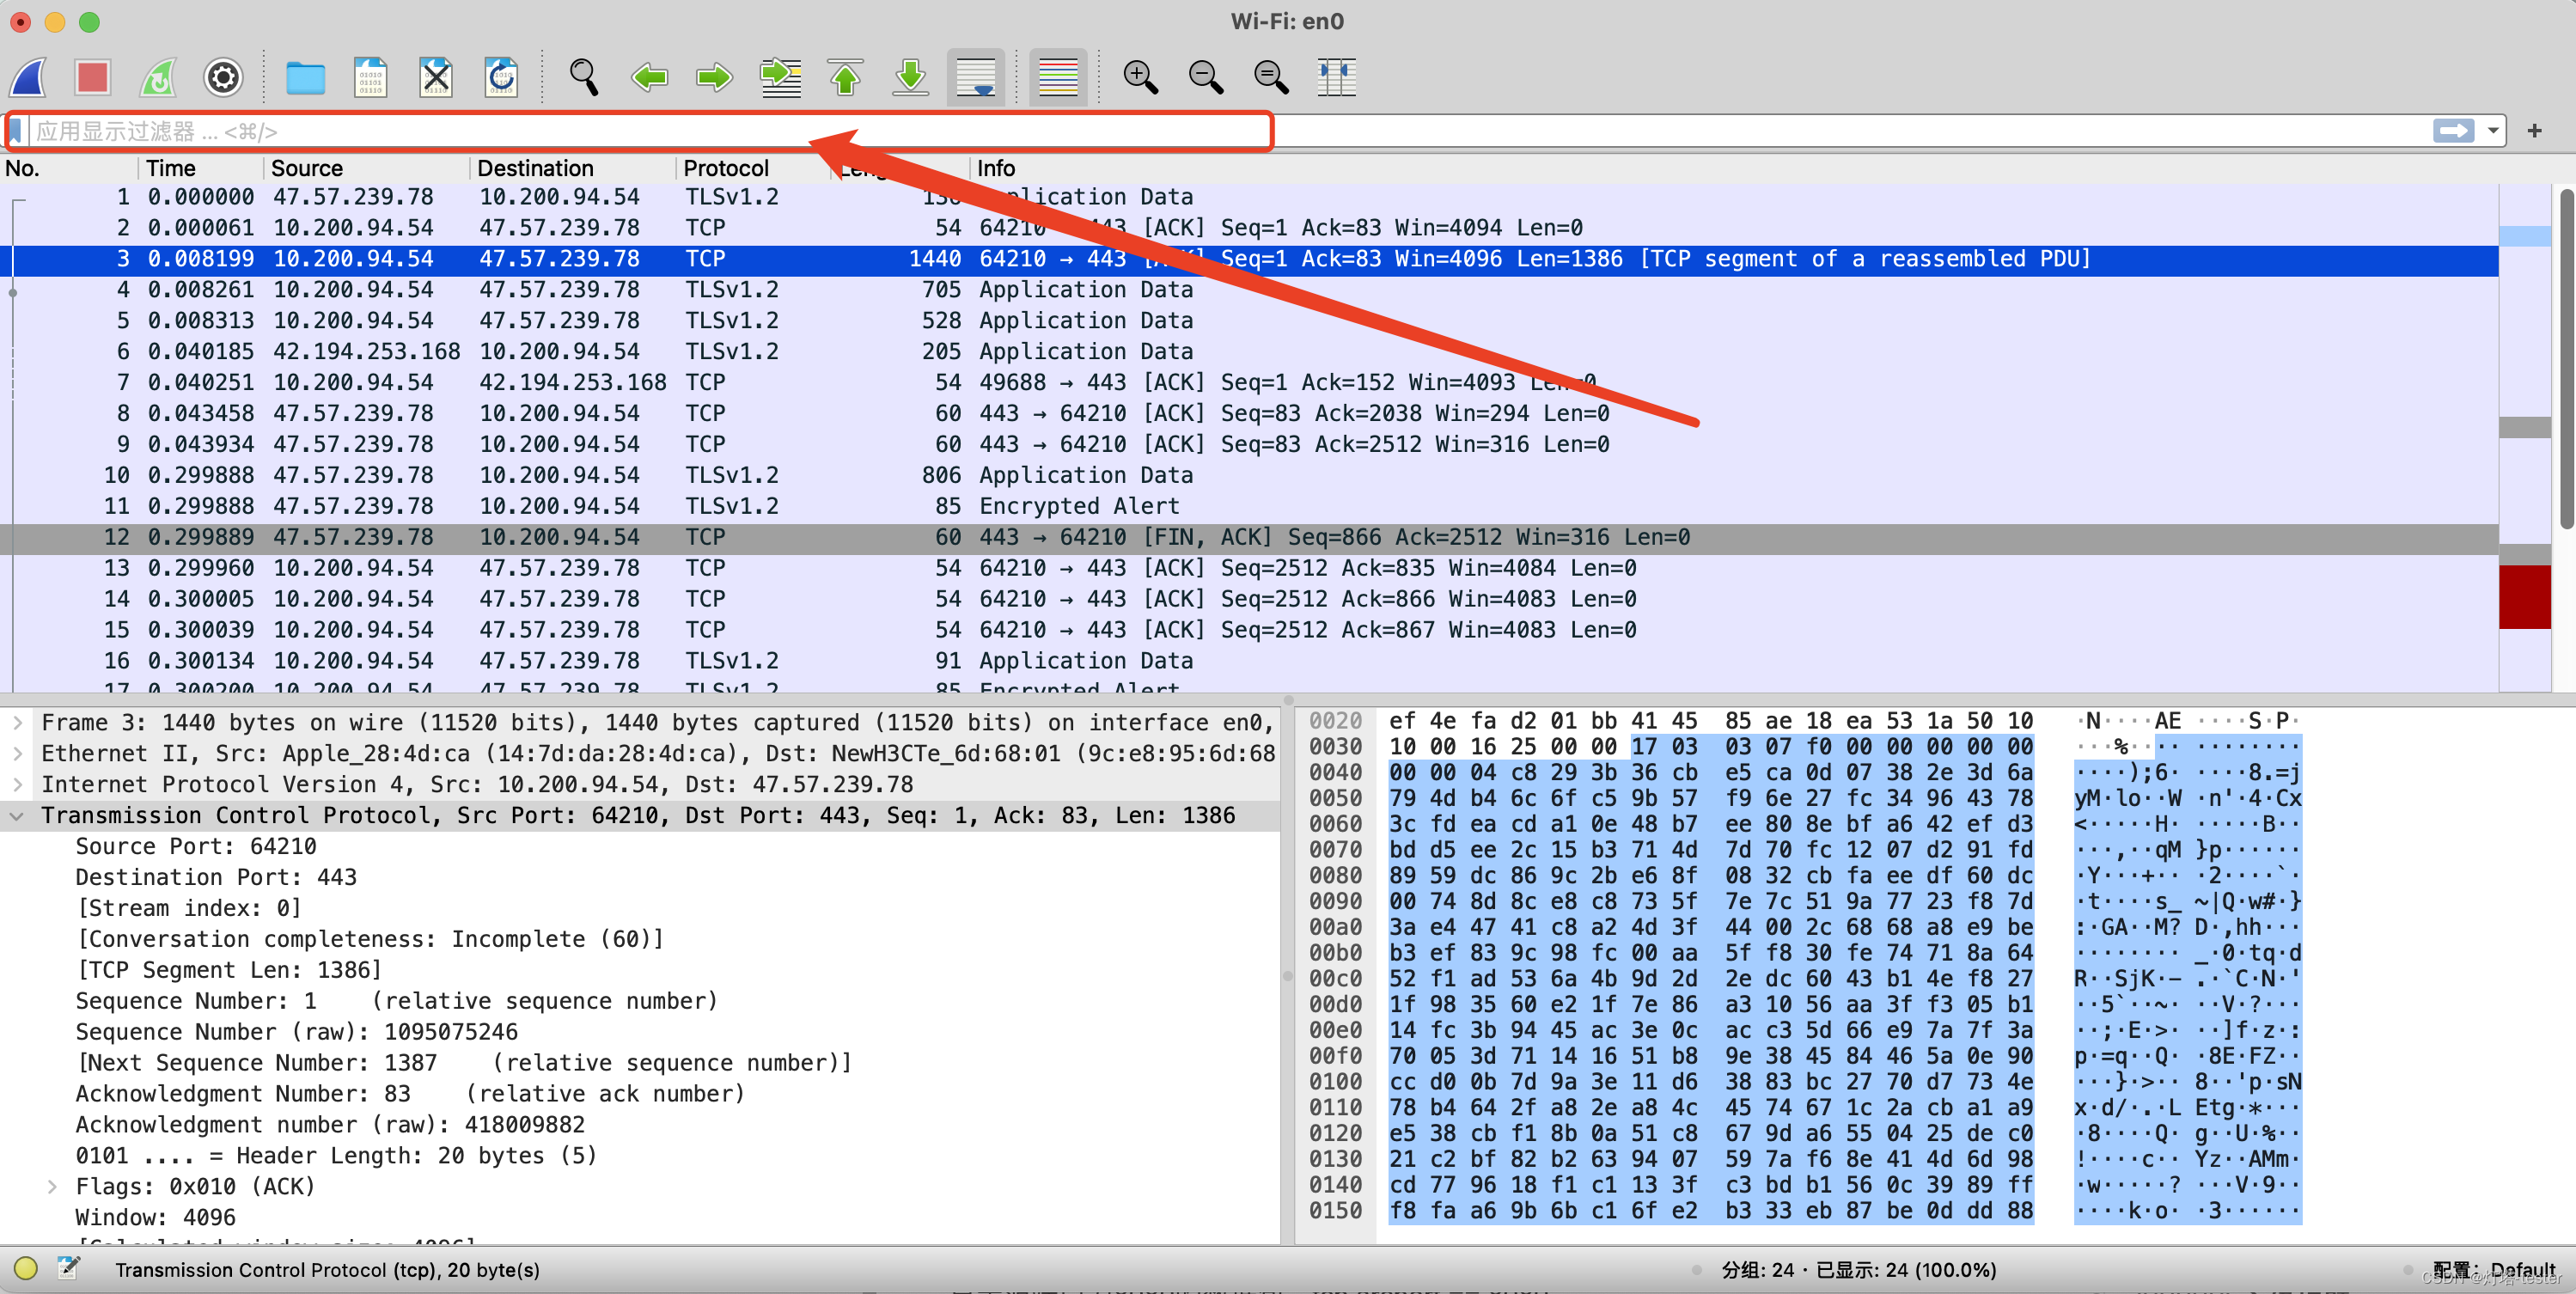Expand the Frame 3 details row
This screenshot has height=1294, width=2576.
click(x=17, y=722)
